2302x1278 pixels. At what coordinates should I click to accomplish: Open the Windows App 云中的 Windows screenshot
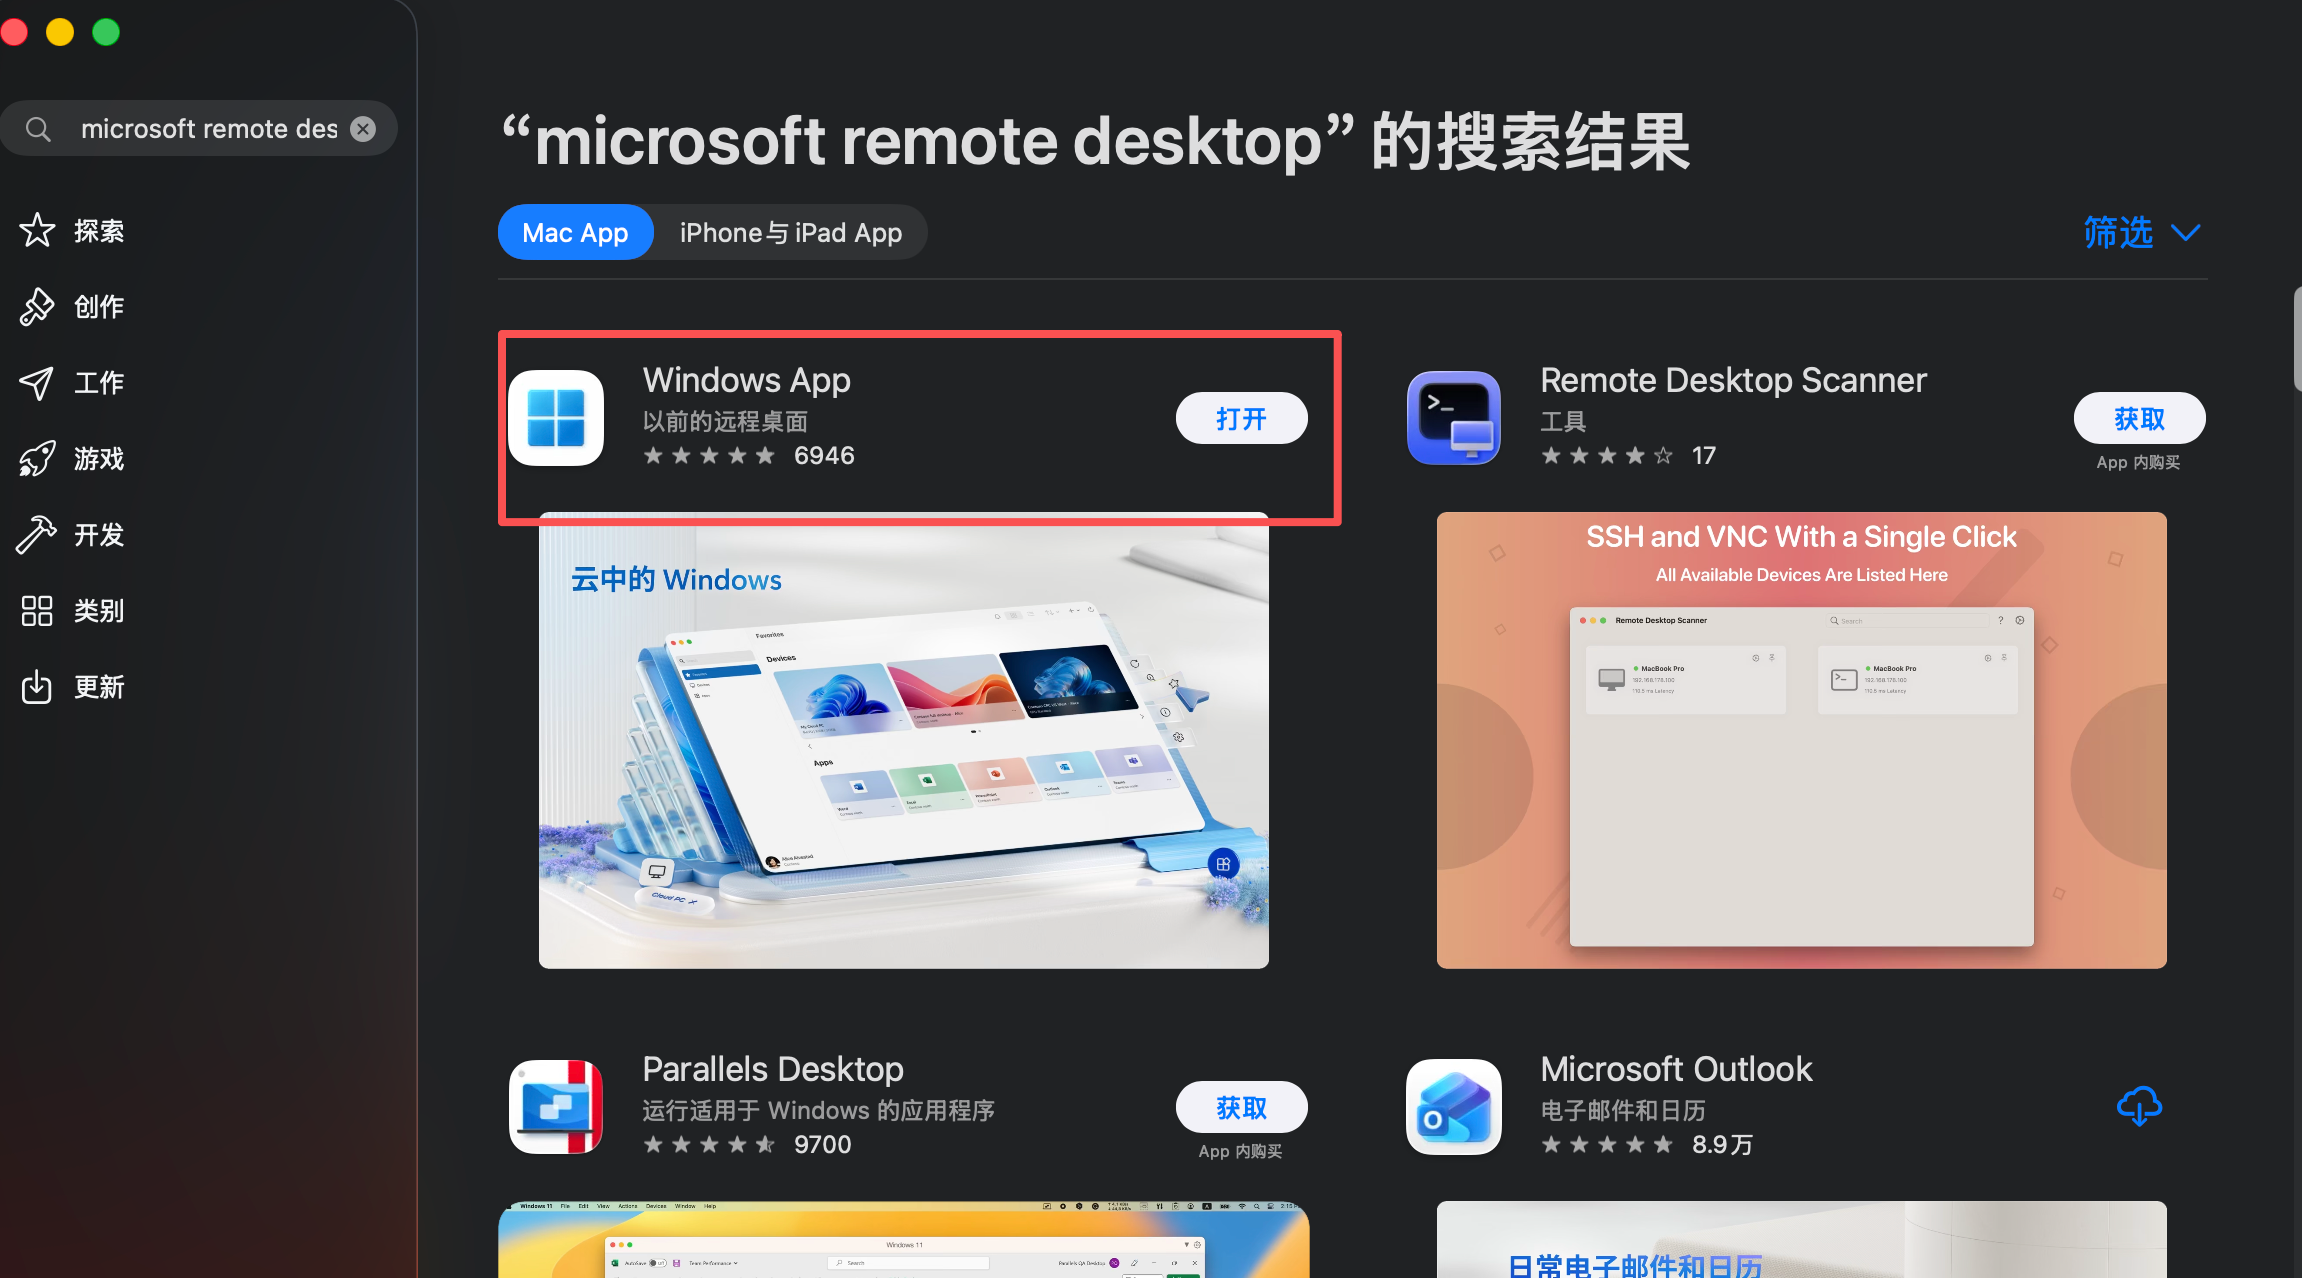(904, 740)
